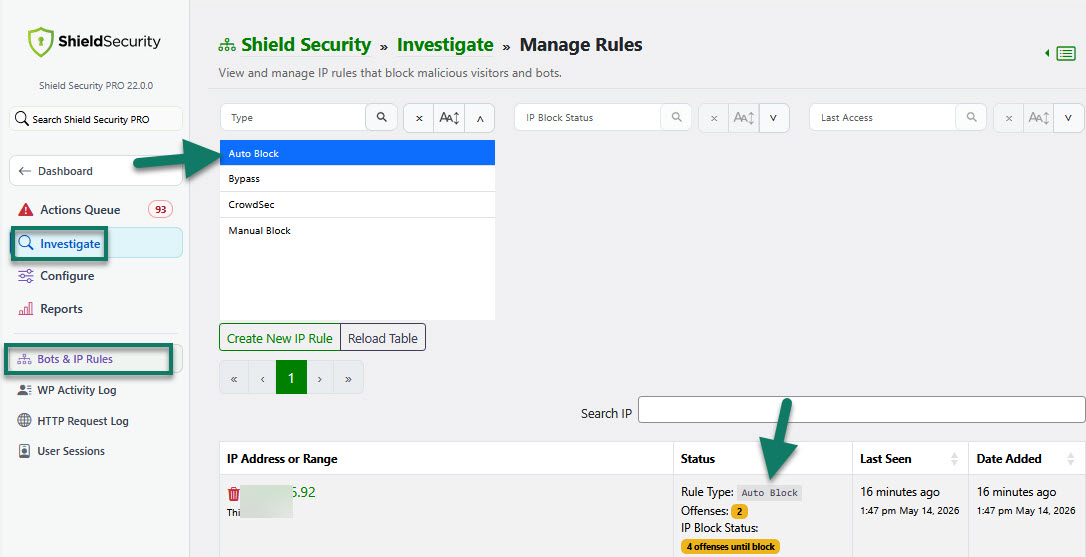Open the Configure section
Screen dimensions: 1086x557
66,276
